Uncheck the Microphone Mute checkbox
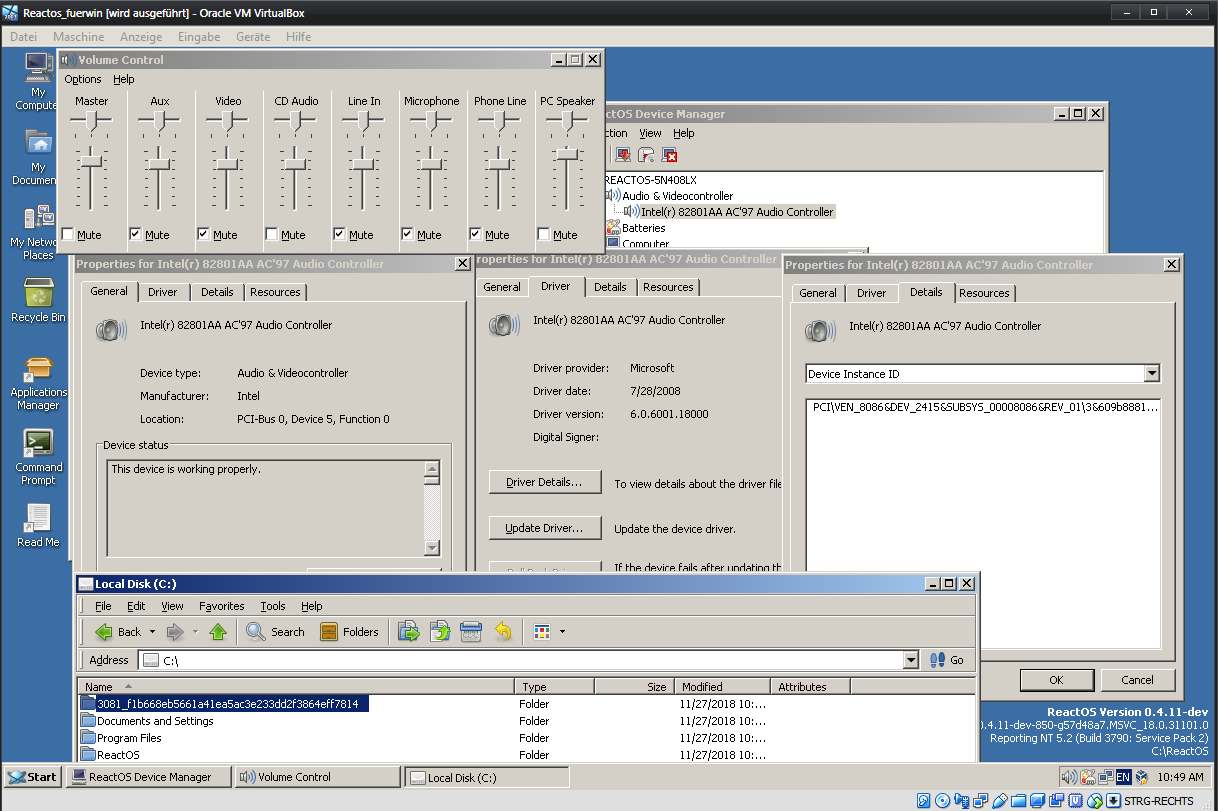 (x=407, y=235)
